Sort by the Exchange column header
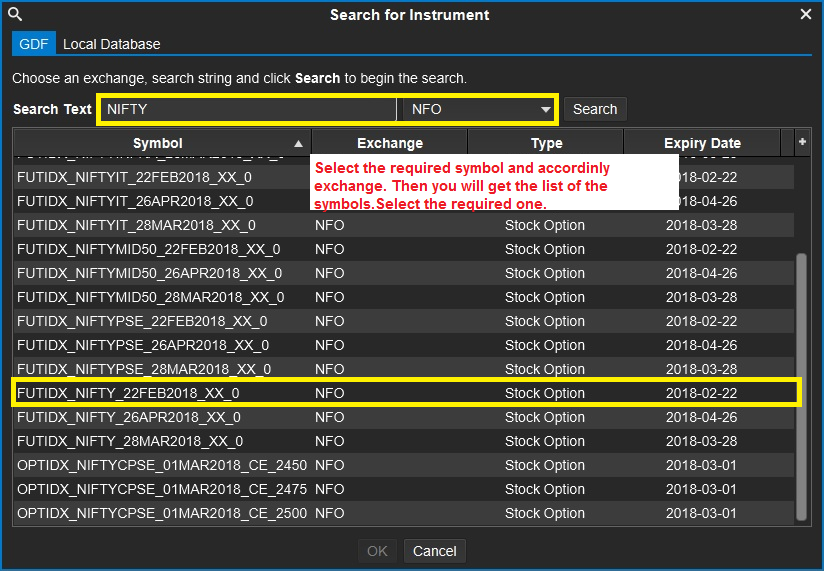Viewport: 824px width, 571px height. pyautogui.click(x=390, y=143)
